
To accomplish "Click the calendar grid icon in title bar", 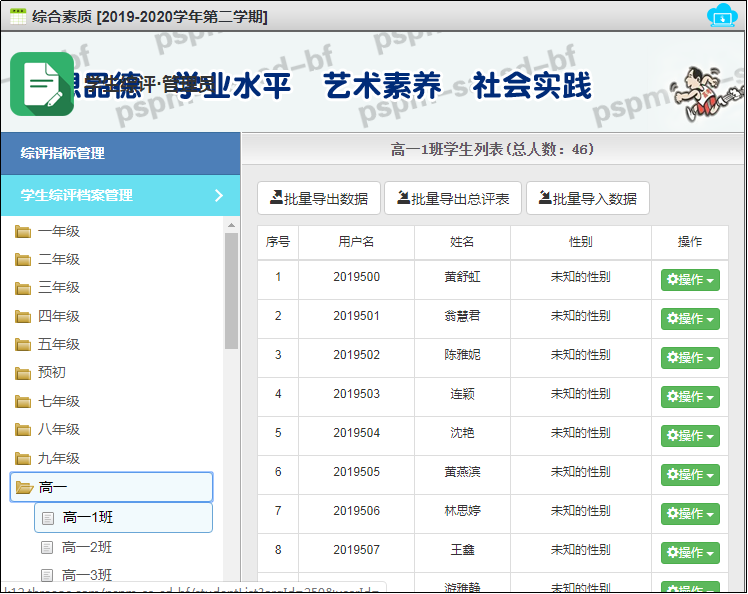I will (18, 17).
